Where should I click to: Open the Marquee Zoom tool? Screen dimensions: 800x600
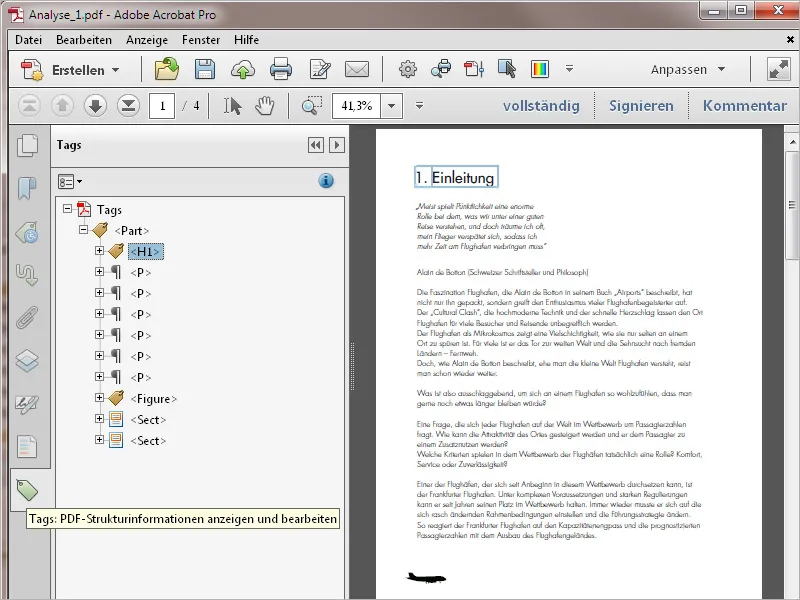tap(309, 104)
